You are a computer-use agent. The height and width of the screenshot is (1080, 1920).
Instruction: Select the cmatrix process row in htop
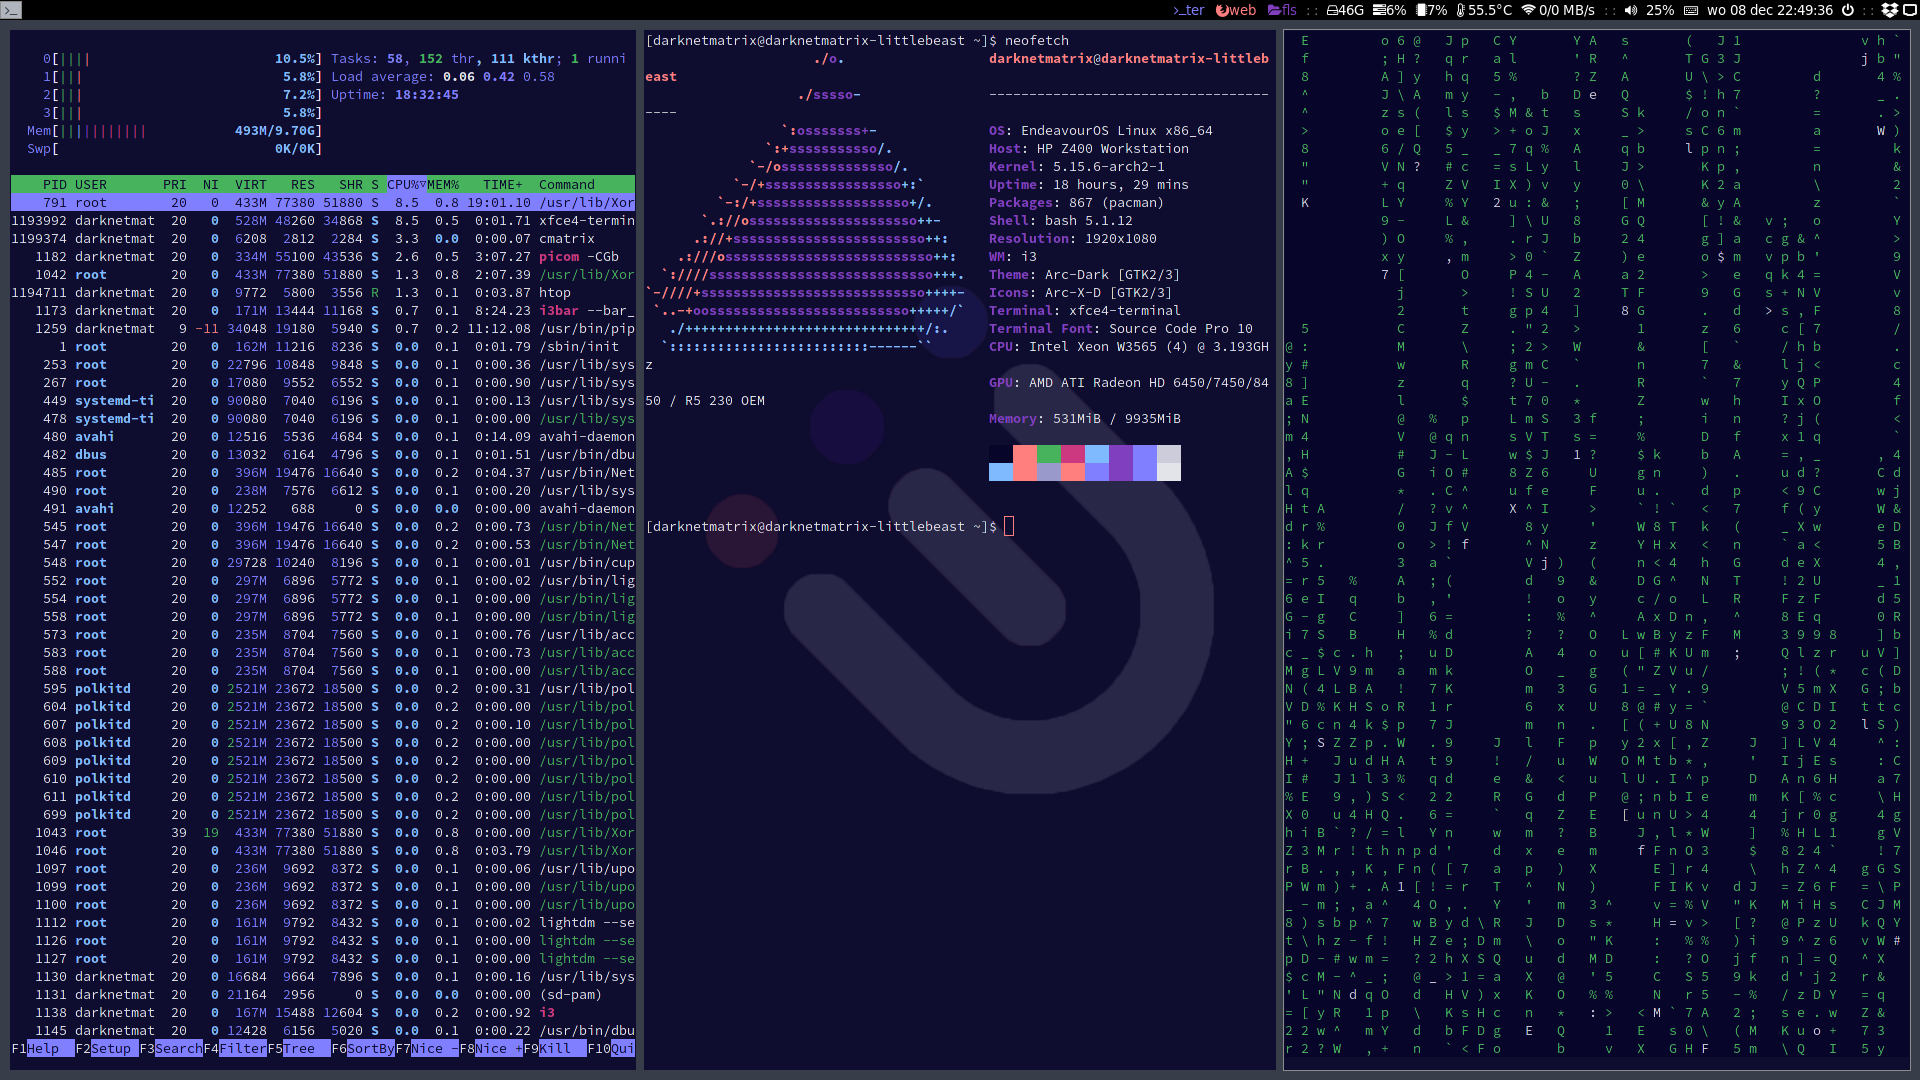[x=323, y=239]
